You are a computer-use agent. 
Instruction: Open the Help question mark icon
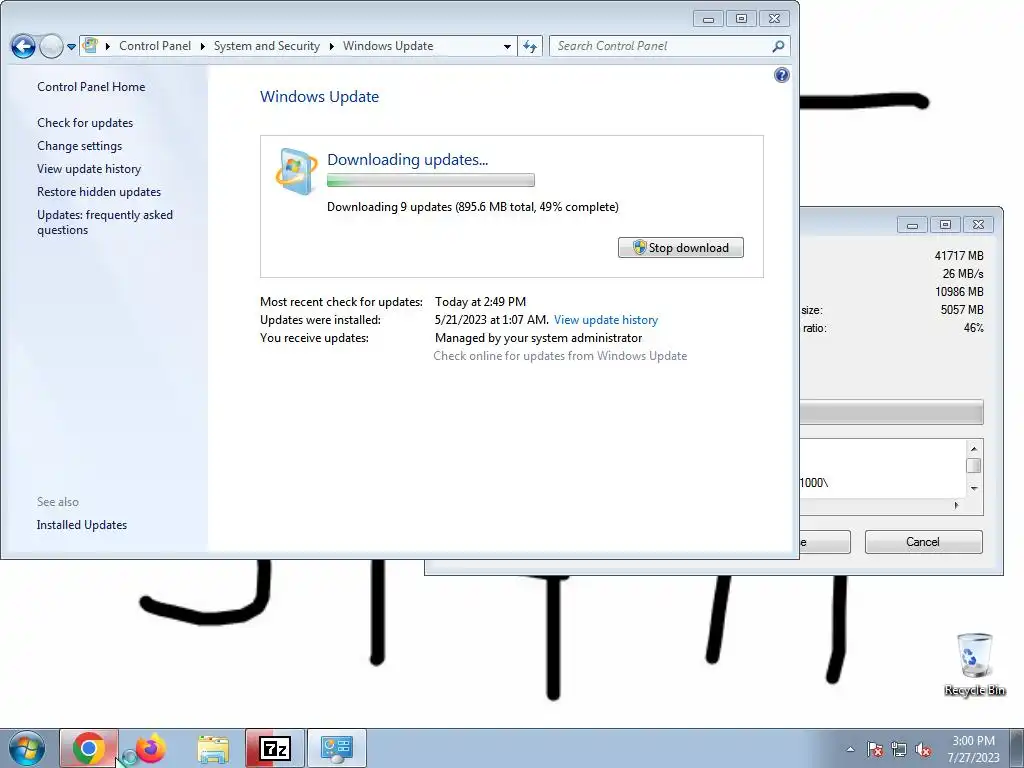point(782,75)
